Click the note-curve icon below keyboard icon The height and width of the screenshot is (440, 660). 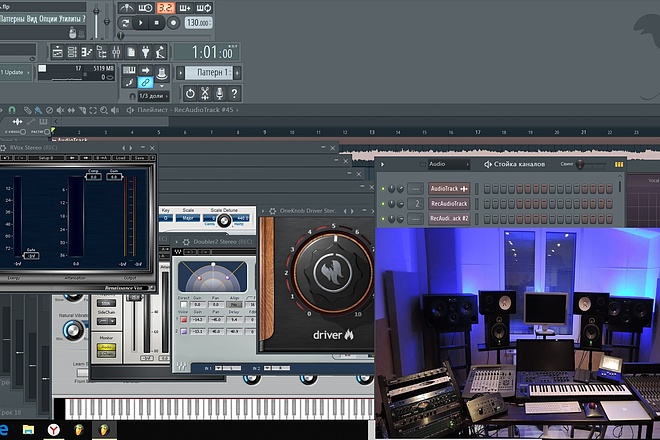point(129,83)
